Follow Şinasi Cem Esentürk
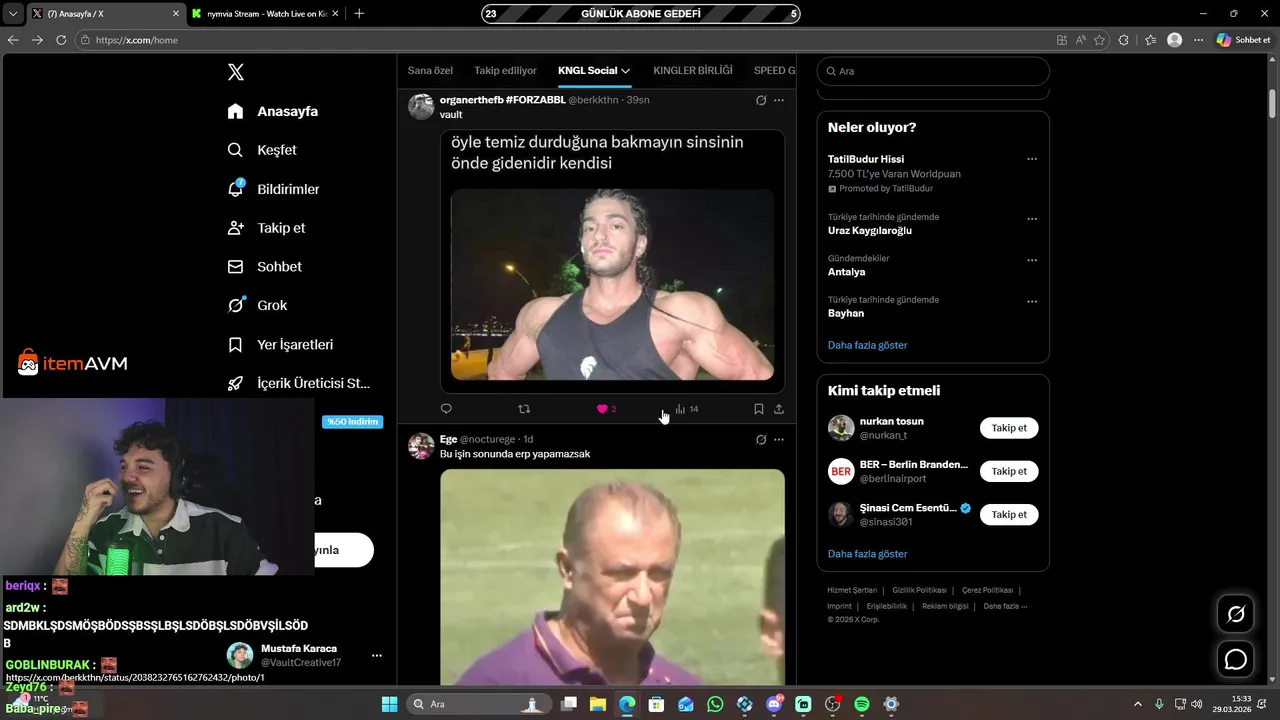This screenshot has height=720, width=1280. (x=1009, y=514)
